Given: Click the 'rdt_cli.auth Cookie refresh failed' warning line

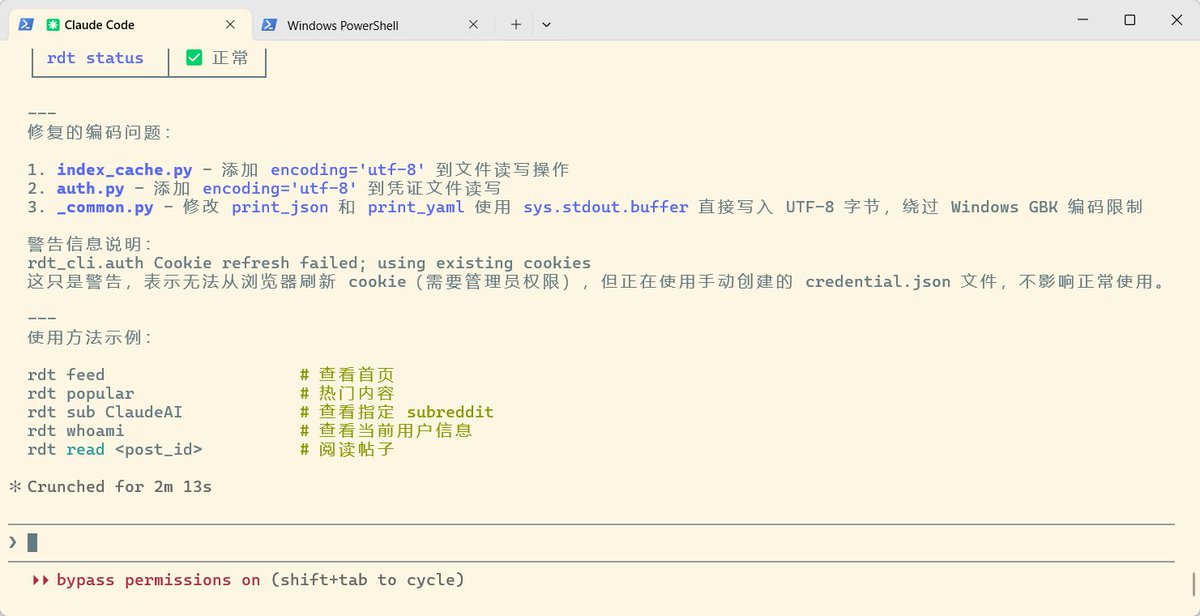Looking at the screenshot, I should tap(309, 263).
